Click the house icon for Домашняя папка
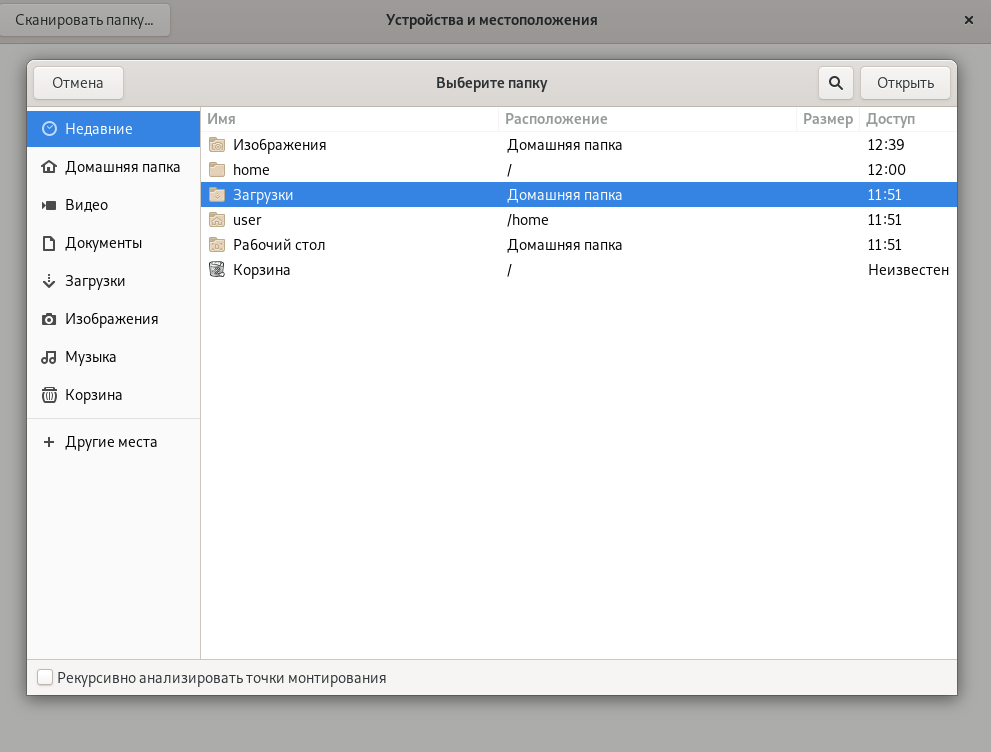Screen dimensions: 991x752 49,167
